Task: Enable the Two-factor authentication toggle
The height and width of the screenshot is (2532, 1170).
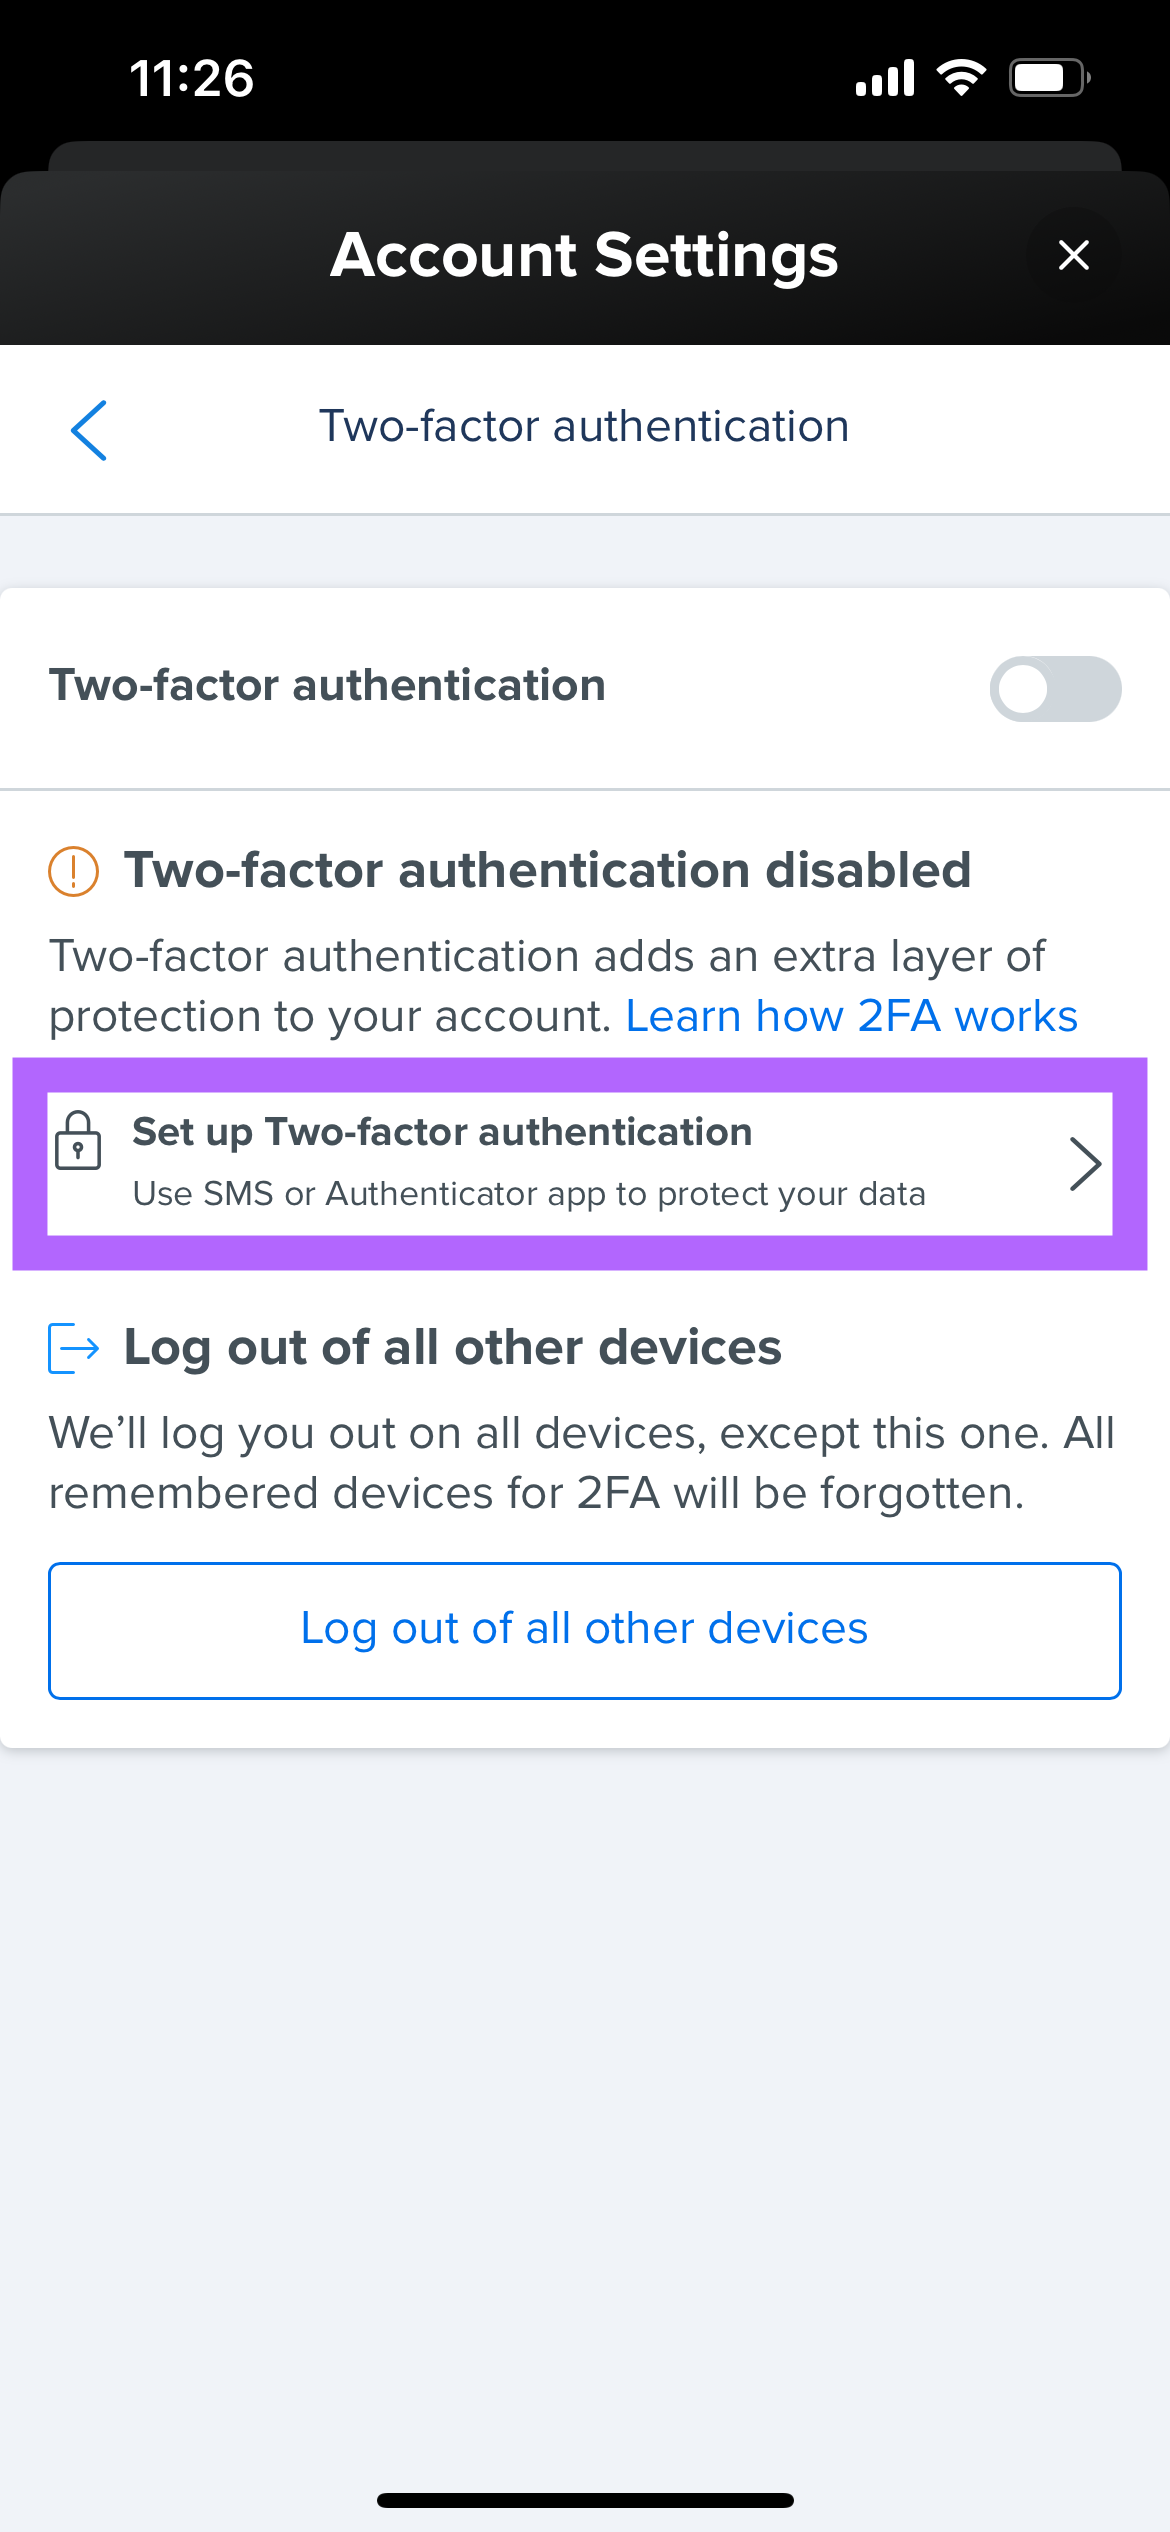Action: 1056,689
